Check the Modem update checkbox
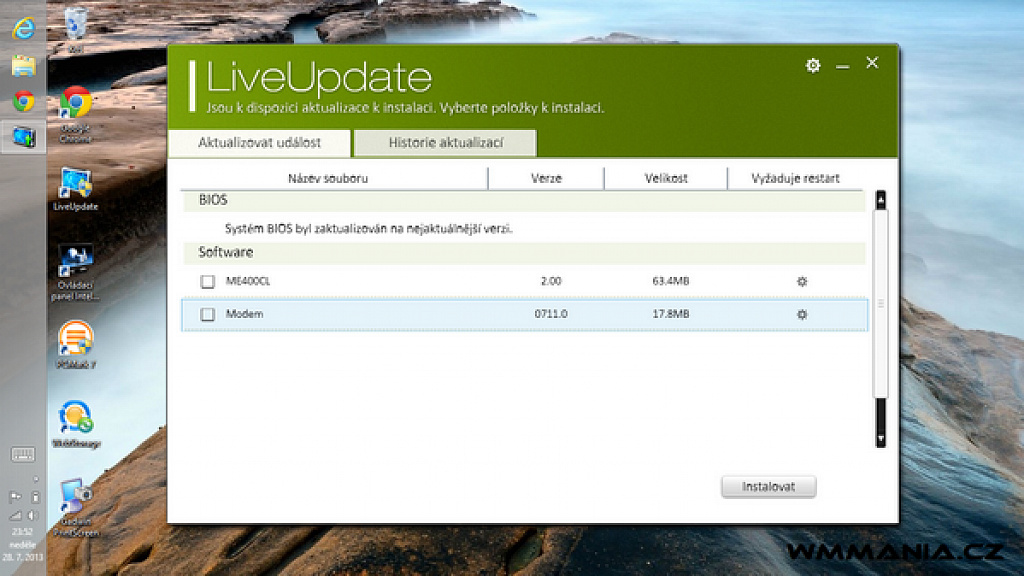This screenshot has width=1024, height=576. 208,315
